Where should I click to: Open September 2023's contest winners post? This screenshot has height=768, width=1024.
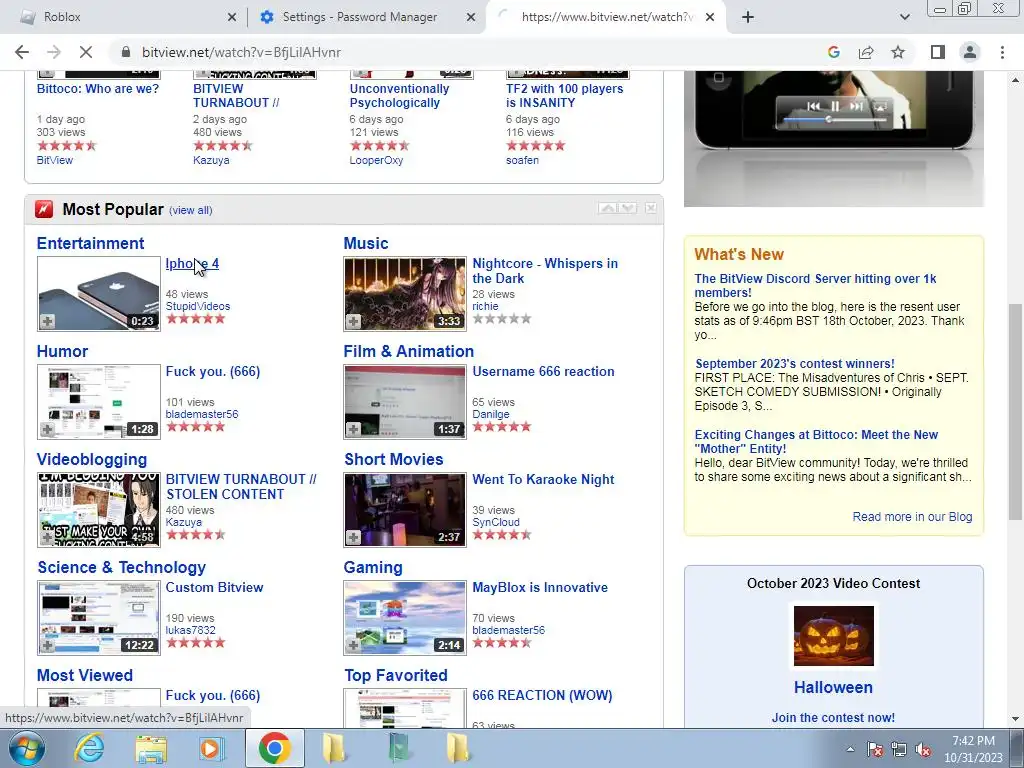[795, 364]
